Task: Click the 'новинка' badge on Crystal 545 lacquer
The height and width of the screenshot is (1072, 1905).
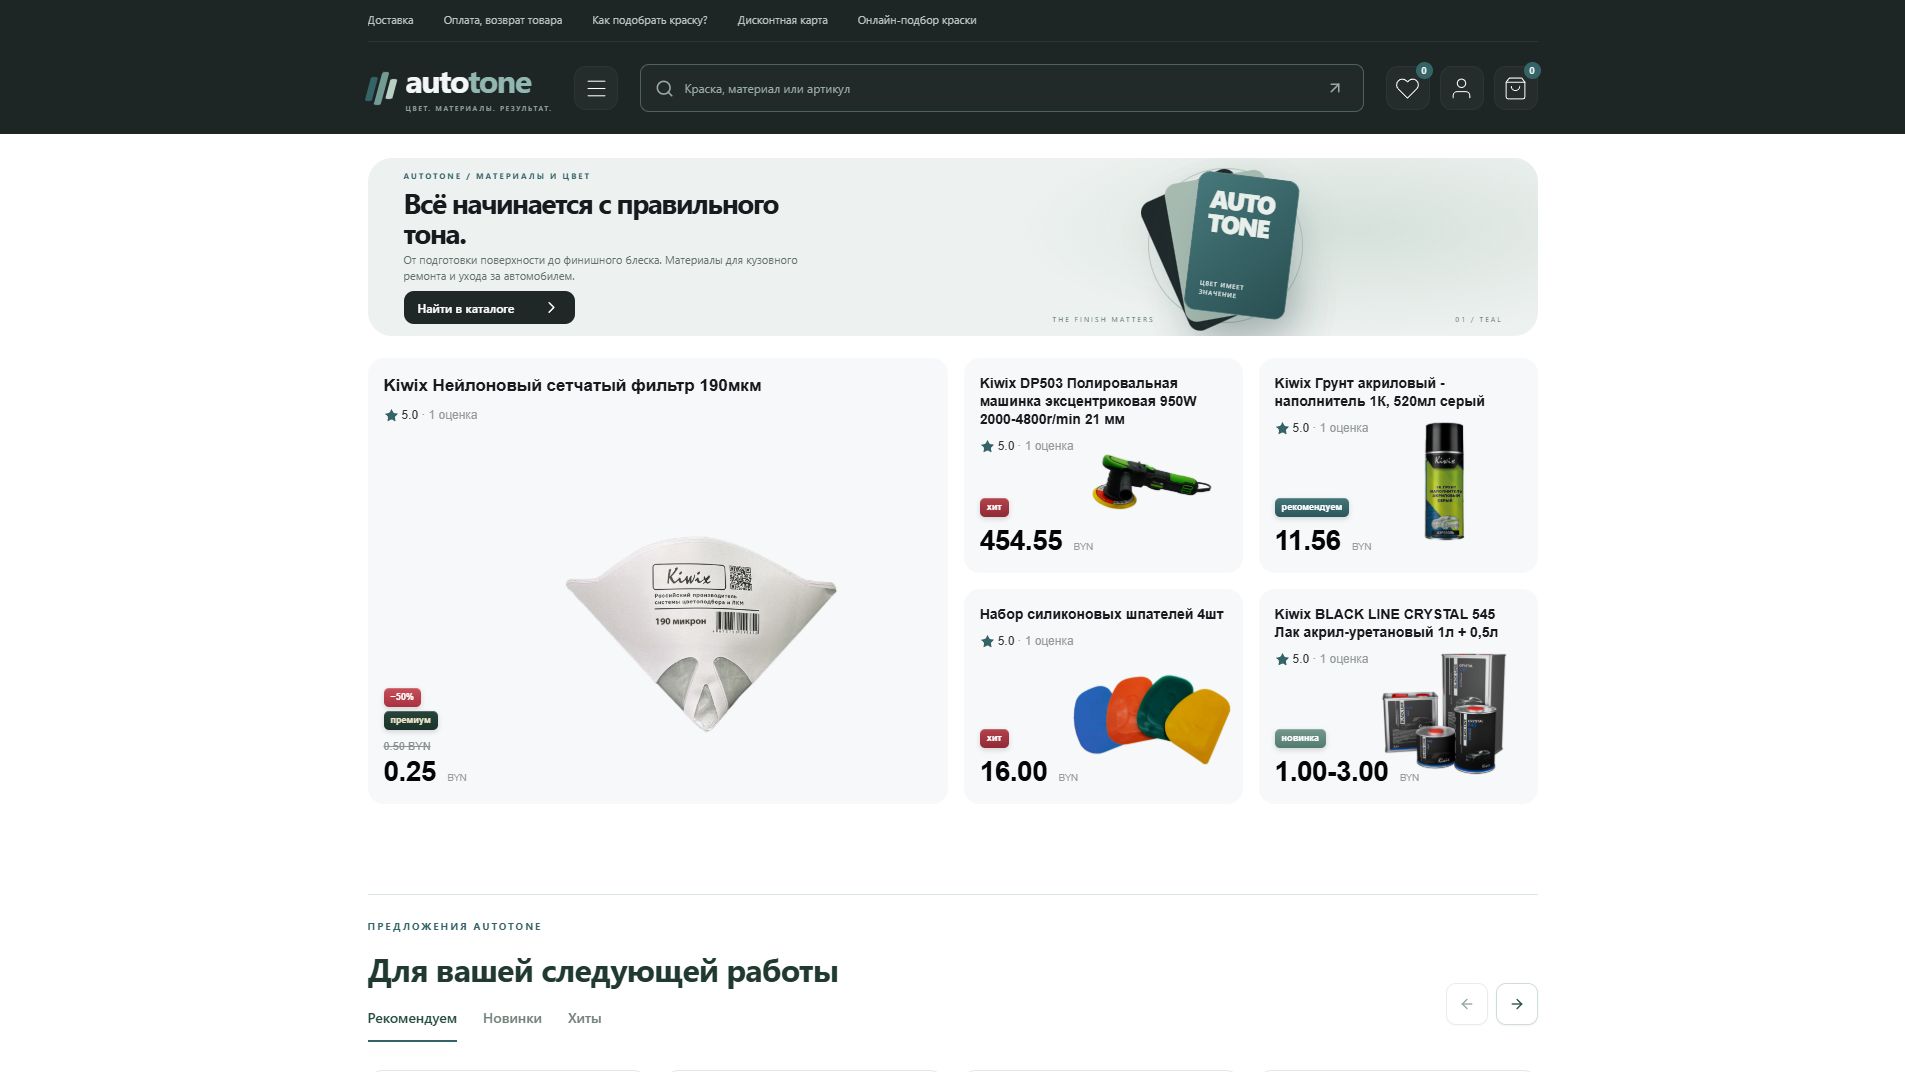Action: (1299, 738)
